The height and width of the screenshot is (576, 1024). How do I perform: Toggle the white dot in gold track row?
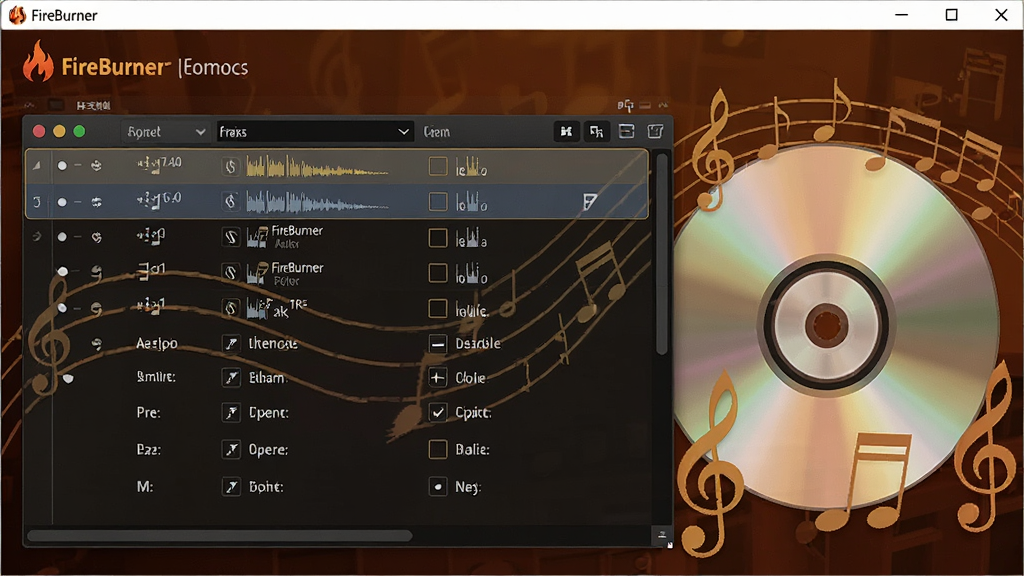(x=62, y=166)
